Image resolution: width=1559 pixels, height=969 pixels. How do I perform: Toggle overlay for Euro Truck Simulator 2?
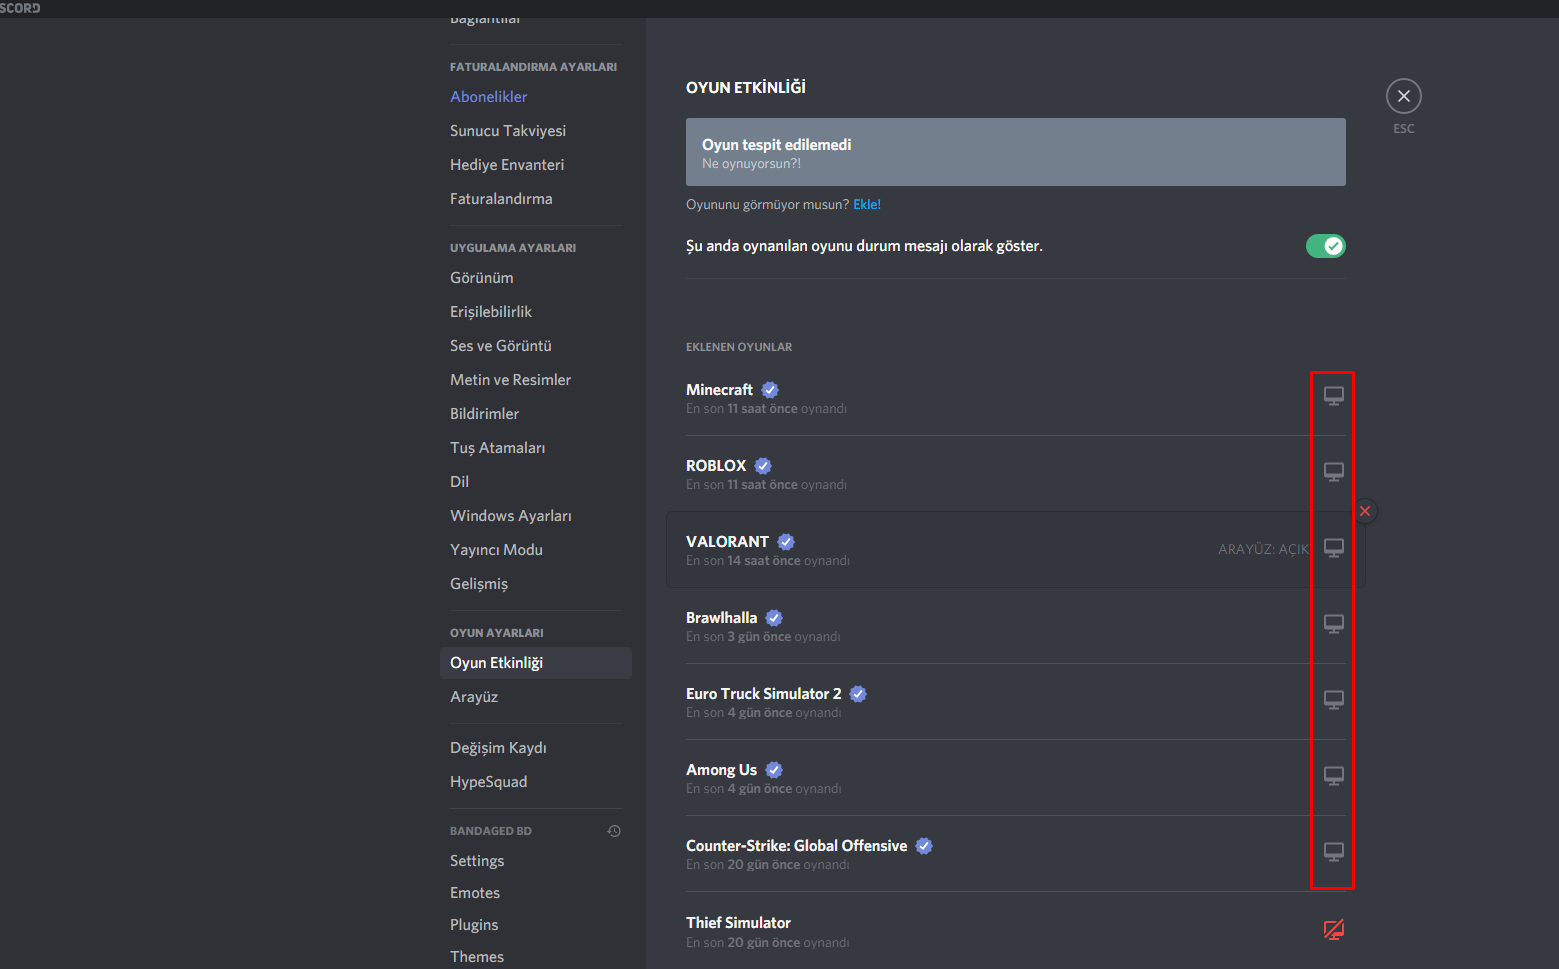[1333, 700]
